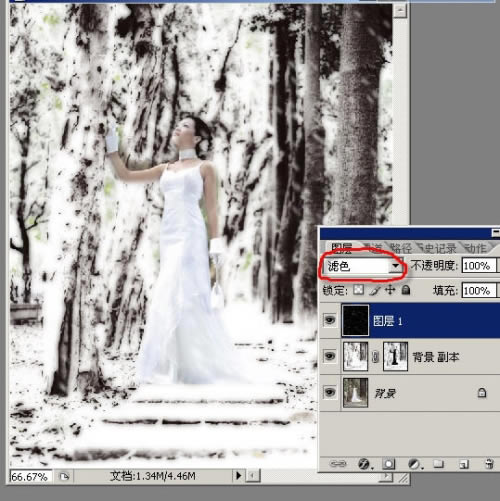This screenshot has width=500, height=501.
Task: Click the mask link icon on 背景 副本
Action: pos(375,357)
